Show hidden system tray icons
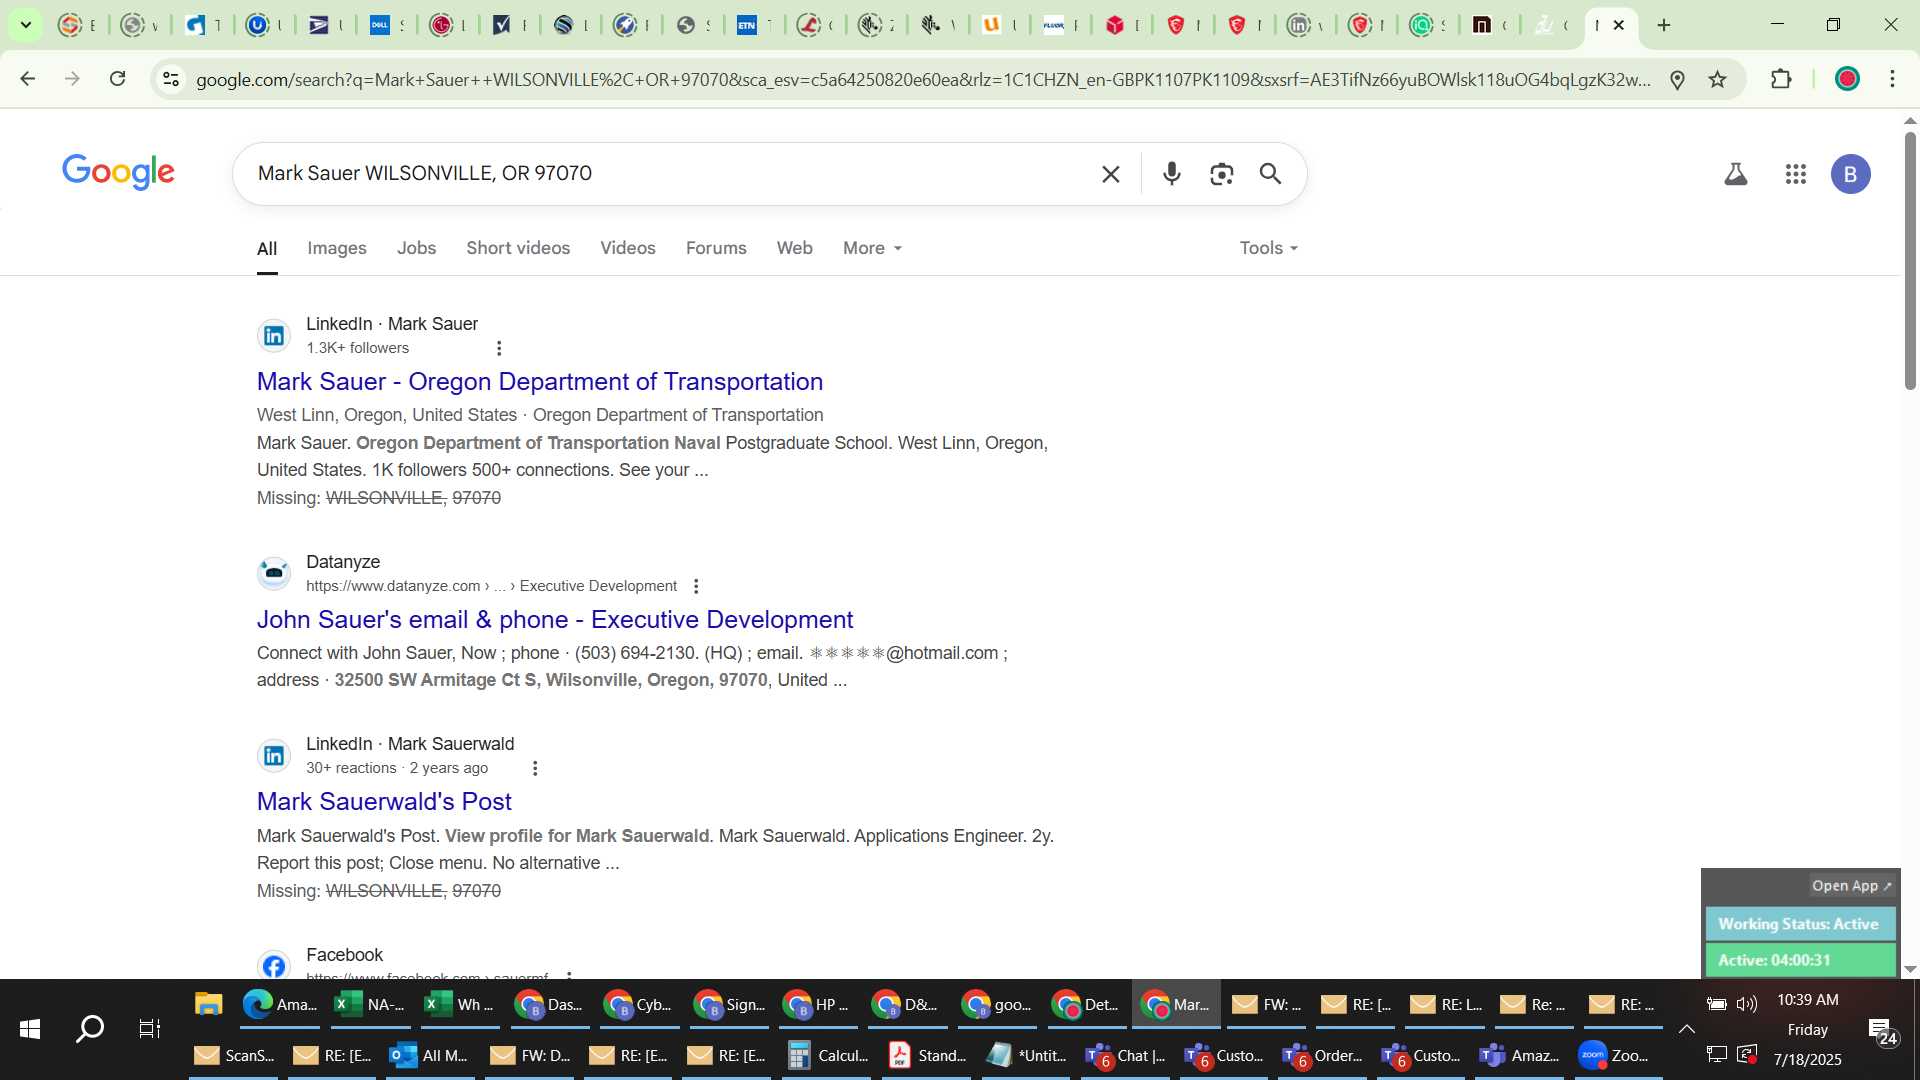Image resolution: width=1920 pixels, height=1080 pixels. point(1686,1029)
